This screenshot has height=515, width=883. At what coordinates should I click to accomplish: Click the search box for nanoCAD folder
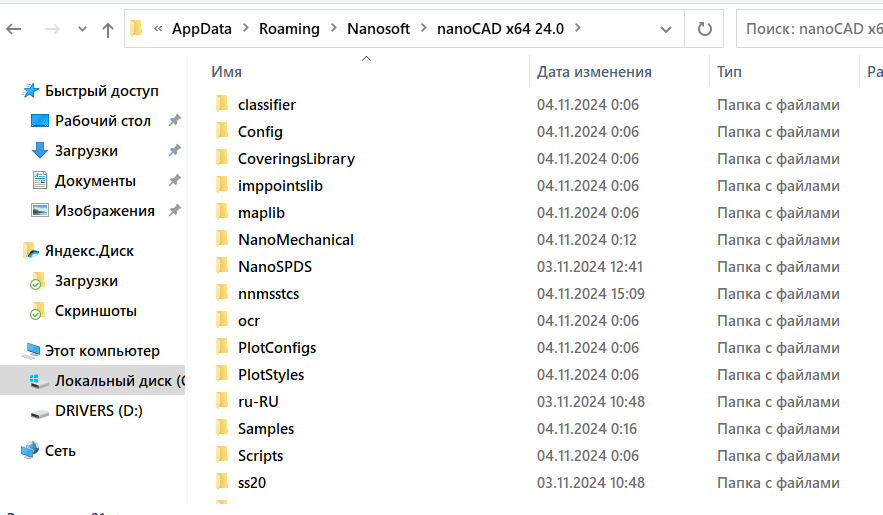(x=811, y=29)
